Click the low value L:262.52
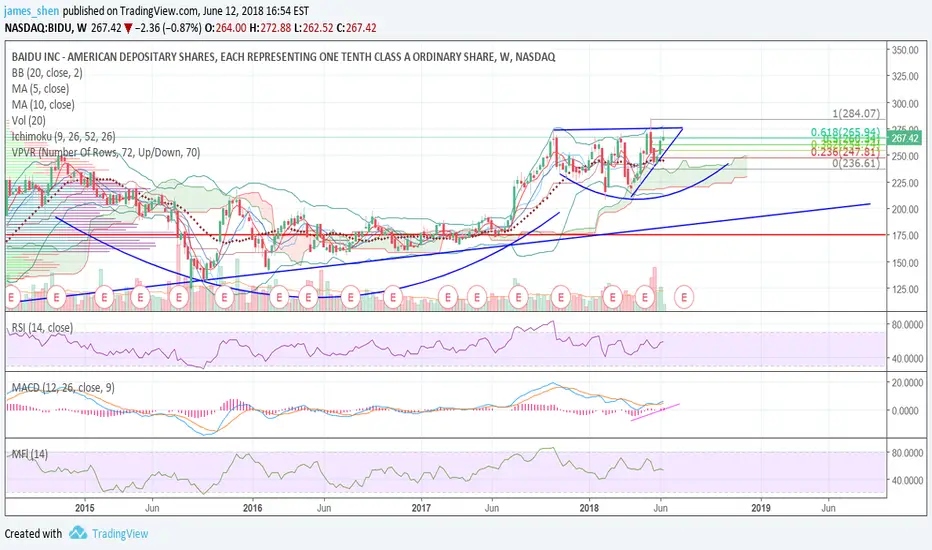Viewport: 932px width, 550px height. [313, 28]
